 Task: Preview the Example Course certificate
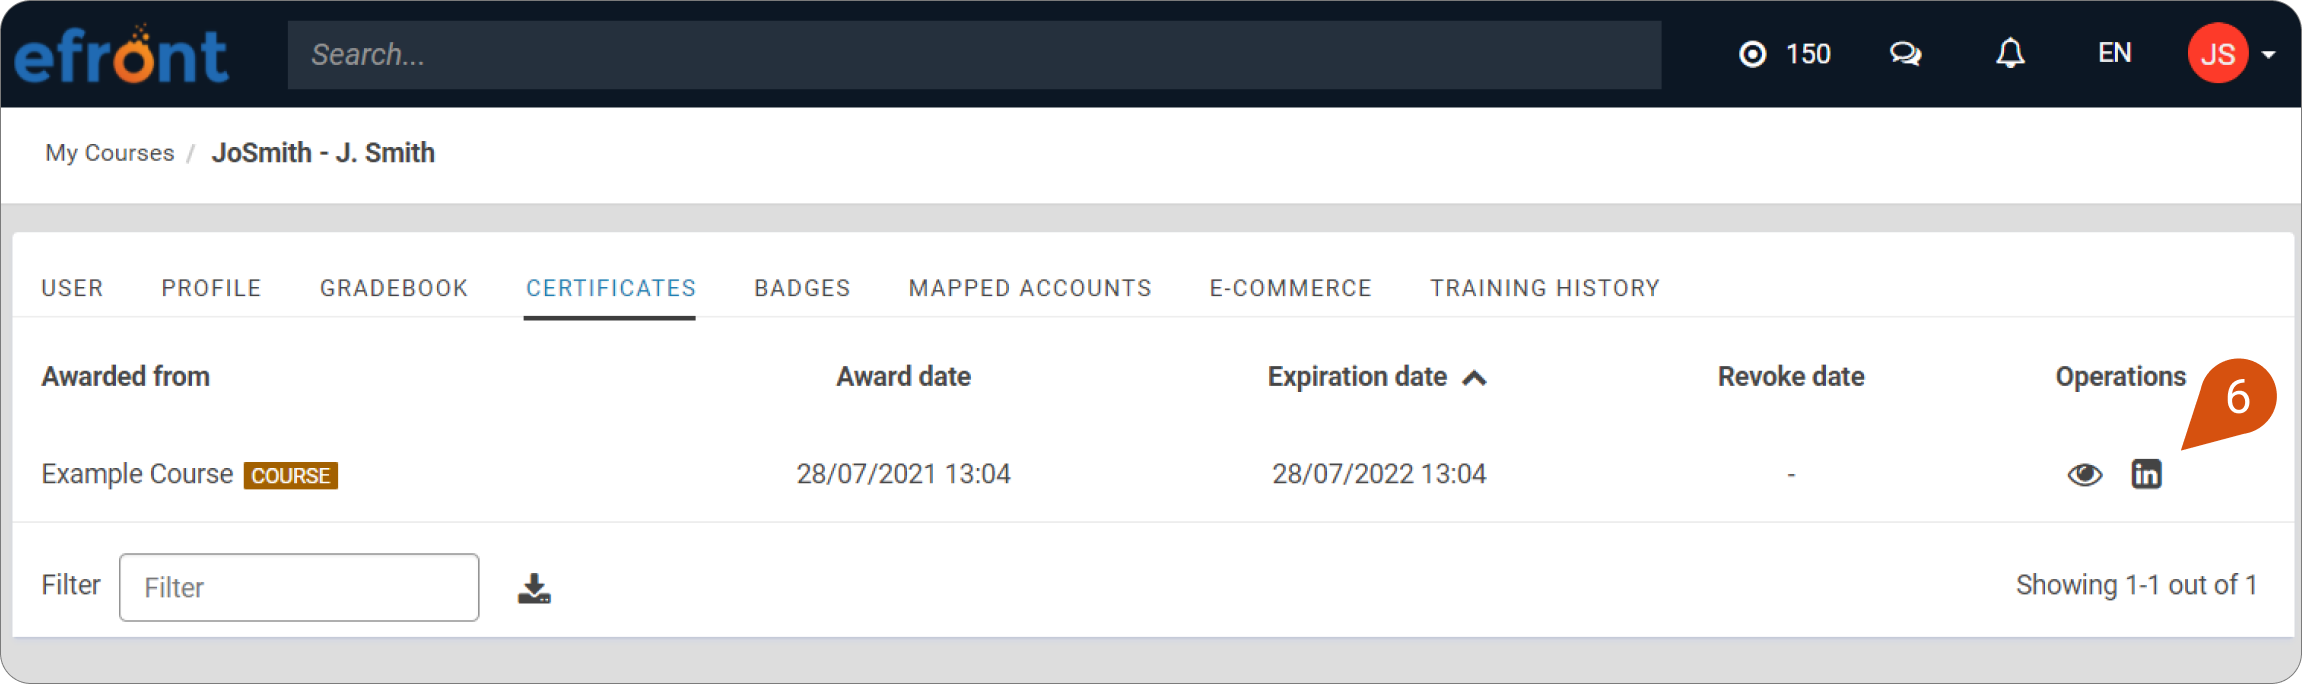[x=2084, y=474]
